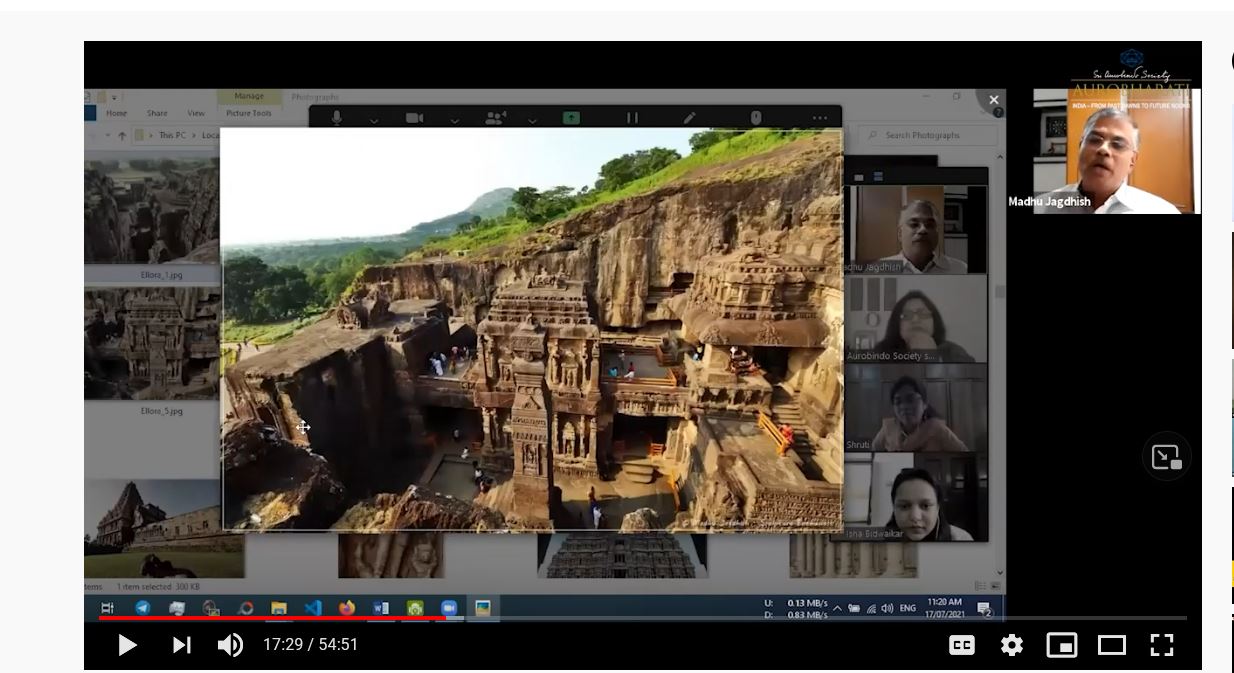Select the Zoom annotate pencil icon
The width and height of the screenshot is (1234, 673).
[689, 118]
